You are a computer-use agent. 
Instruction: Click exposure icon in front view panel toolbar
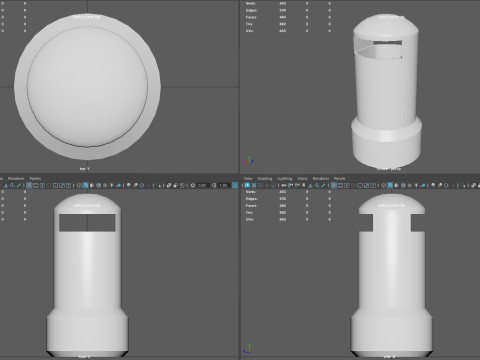click(x=193, y=185)
